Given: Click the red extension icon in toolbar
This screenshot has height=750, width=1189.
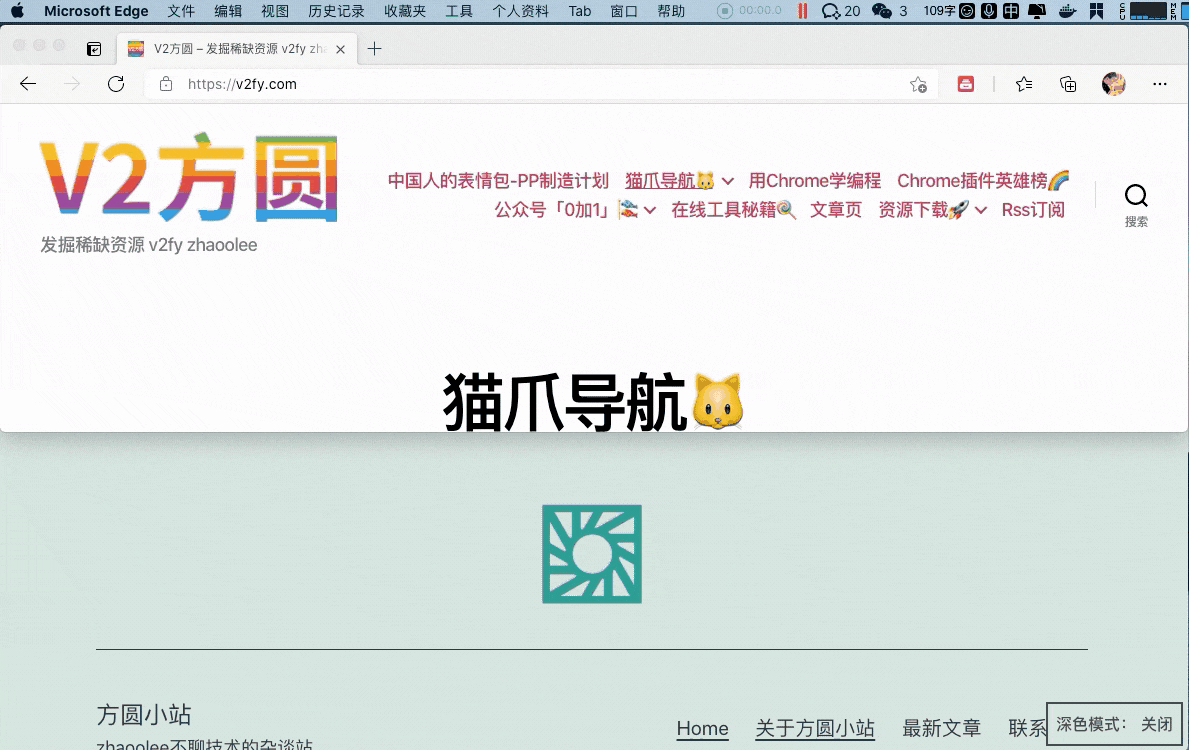Looking at the screenshot, I should coord(966,84).
